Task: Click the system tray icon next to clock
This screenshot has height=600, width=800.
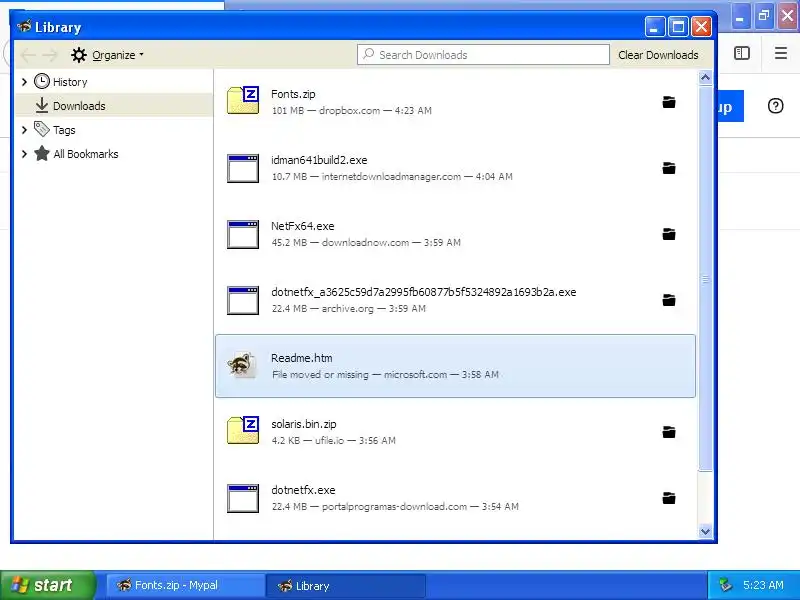Action: coord(725,585)
